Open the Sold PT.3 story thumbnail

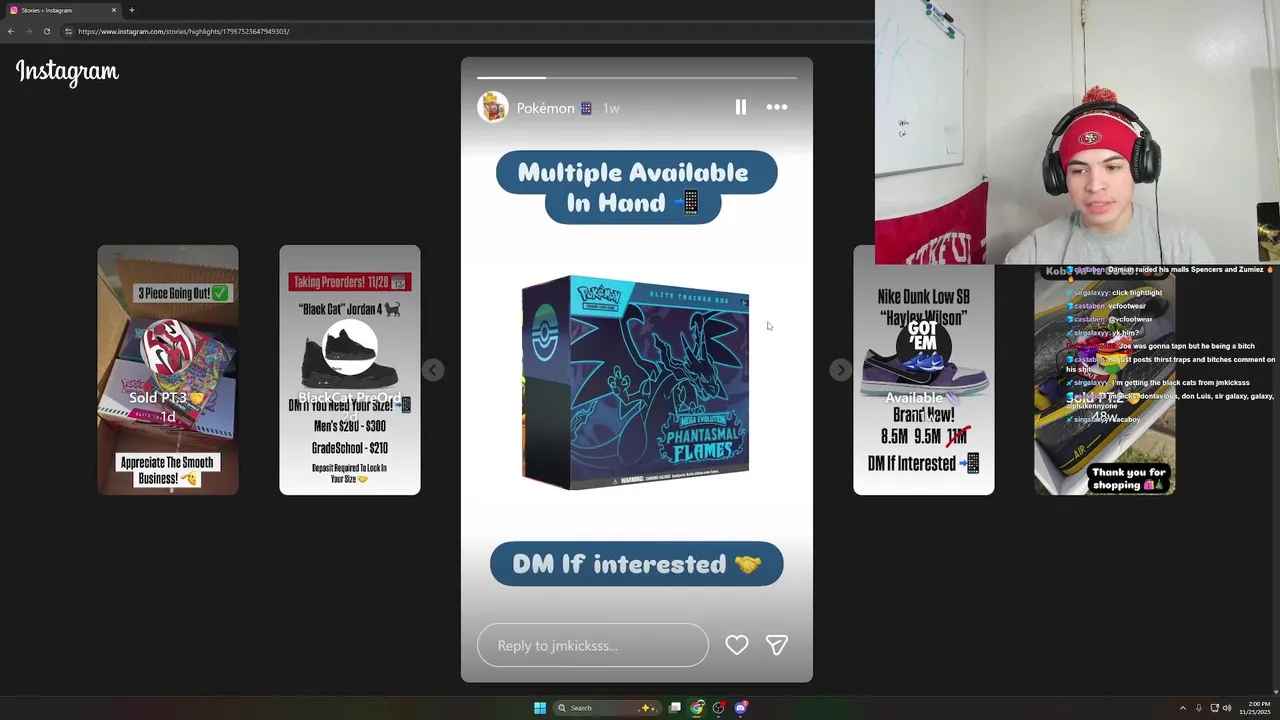coord(168,370)
